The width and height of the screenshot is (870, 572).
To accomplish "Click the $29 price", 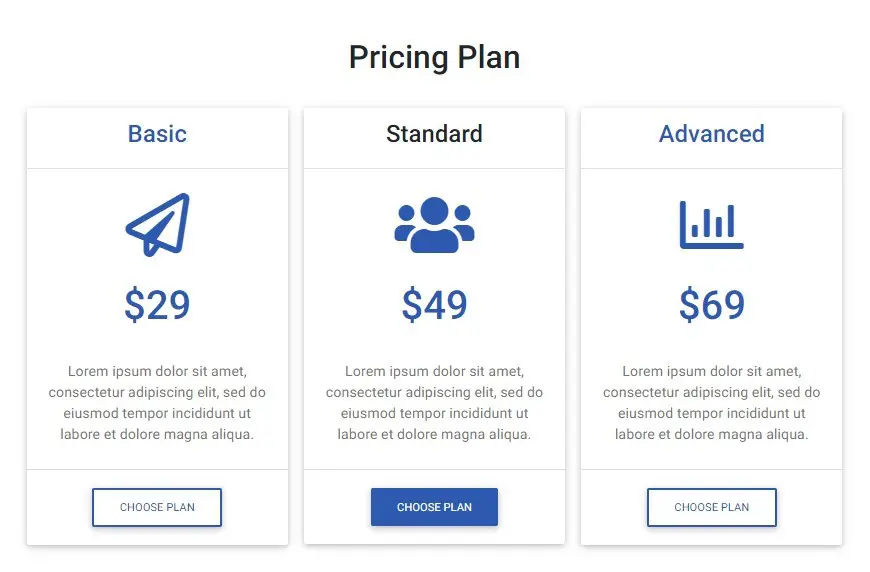I will (x=157, y=304).
